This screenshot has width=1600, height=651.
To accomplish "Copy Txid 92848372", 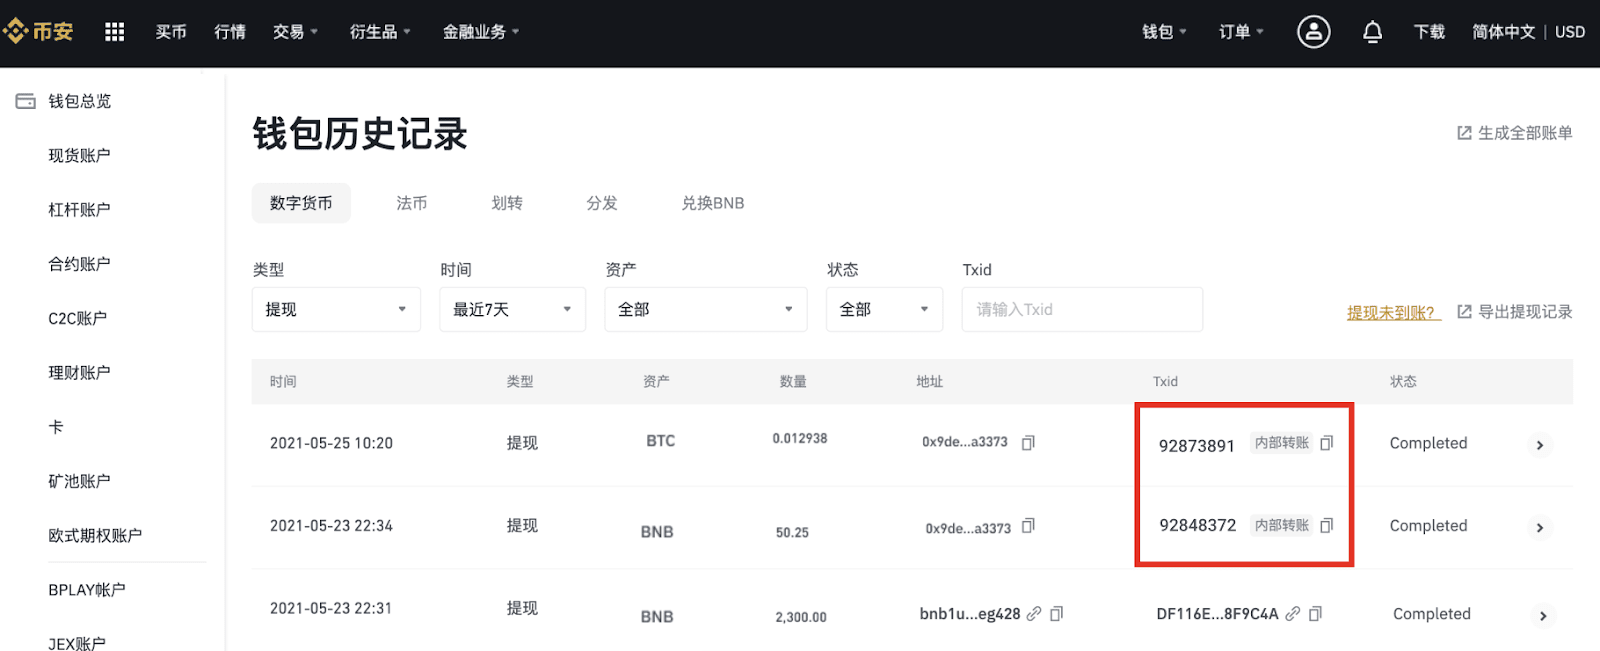I will [x=1327, y=525].
